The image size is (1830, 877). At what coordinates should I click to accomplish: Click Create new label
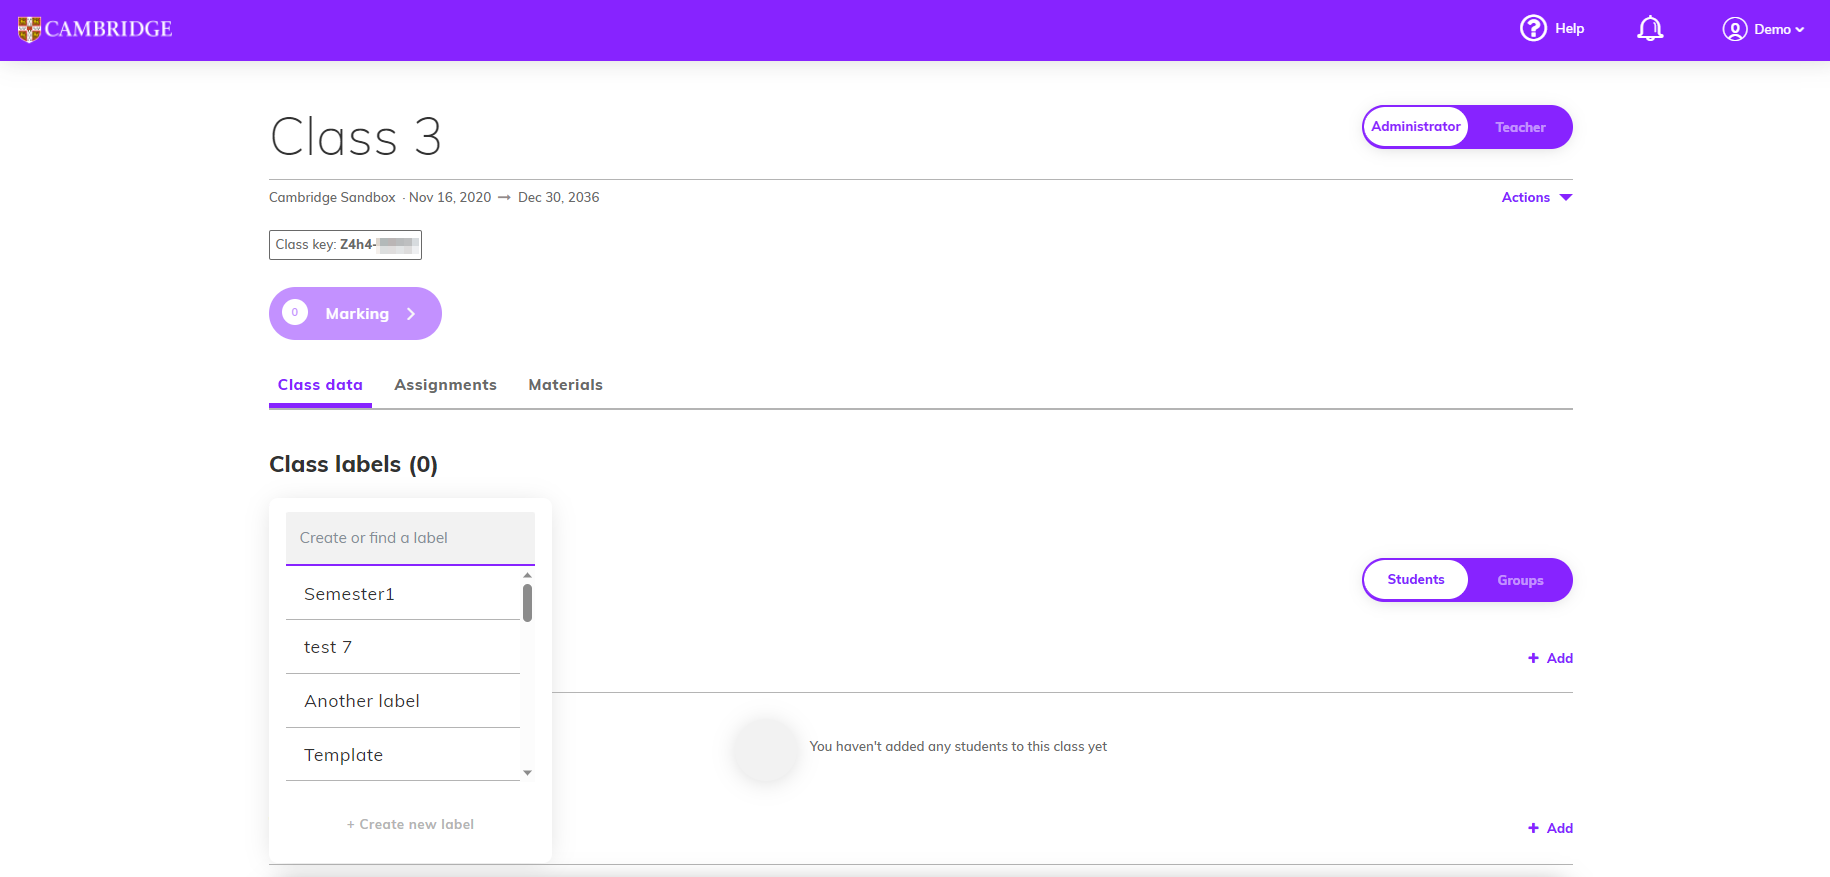(410, 825)
